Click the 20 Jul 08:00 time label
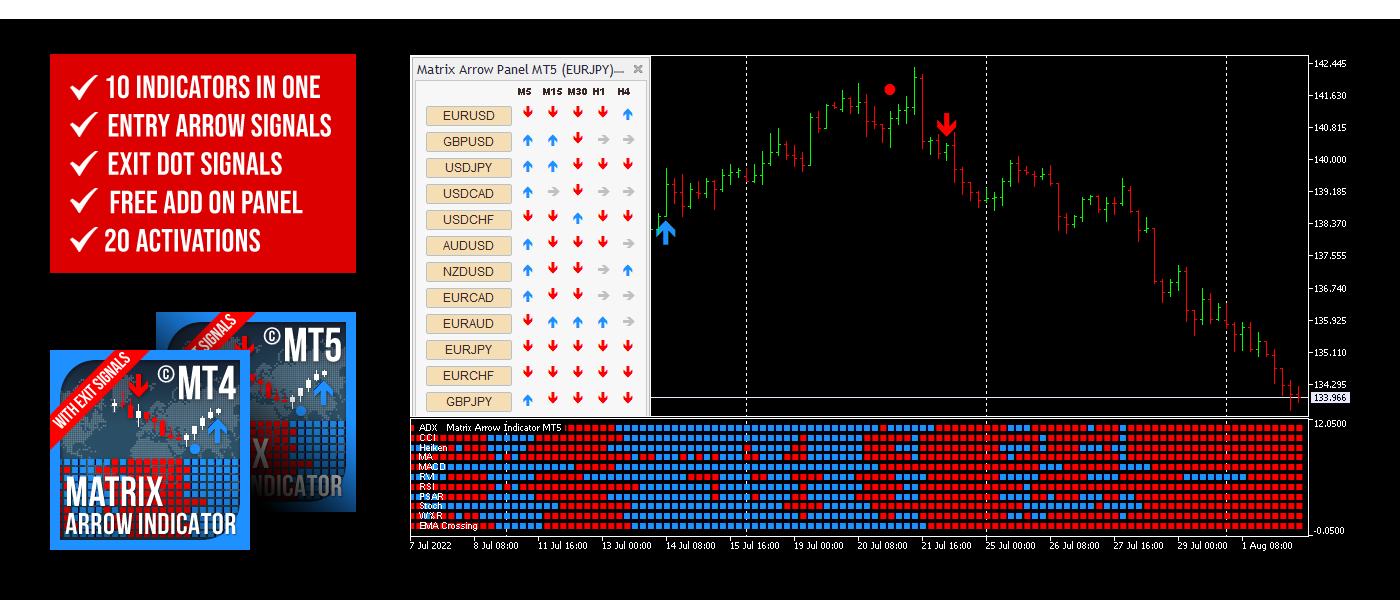This screenshot has width=1400, height=600. click(882, 546)
